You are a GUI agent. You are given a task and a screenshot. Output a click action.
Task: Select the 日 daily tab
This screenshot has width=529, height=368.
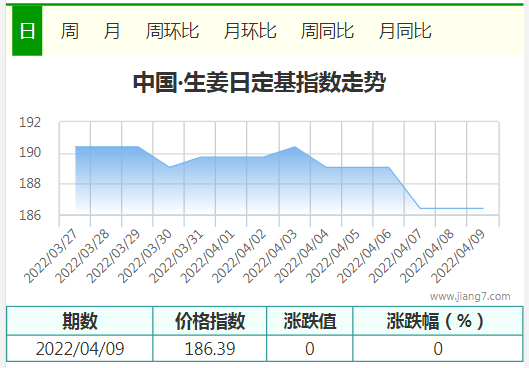[x=27, y=31]
